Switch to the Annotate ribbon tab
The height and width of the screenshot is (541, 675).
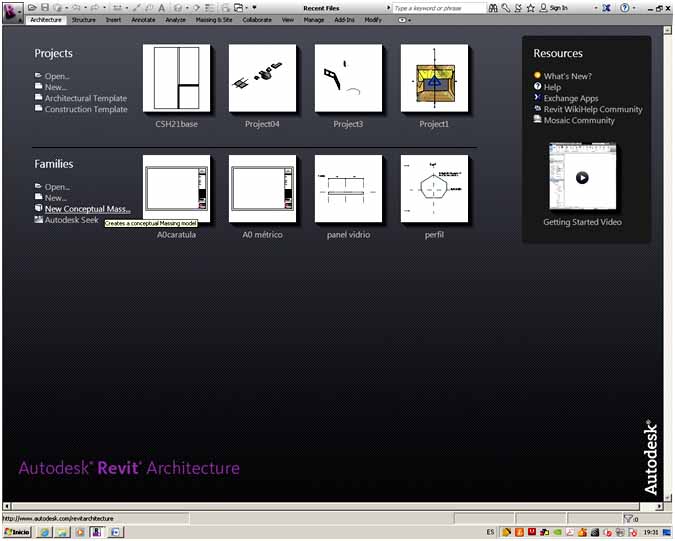(143, 20)
